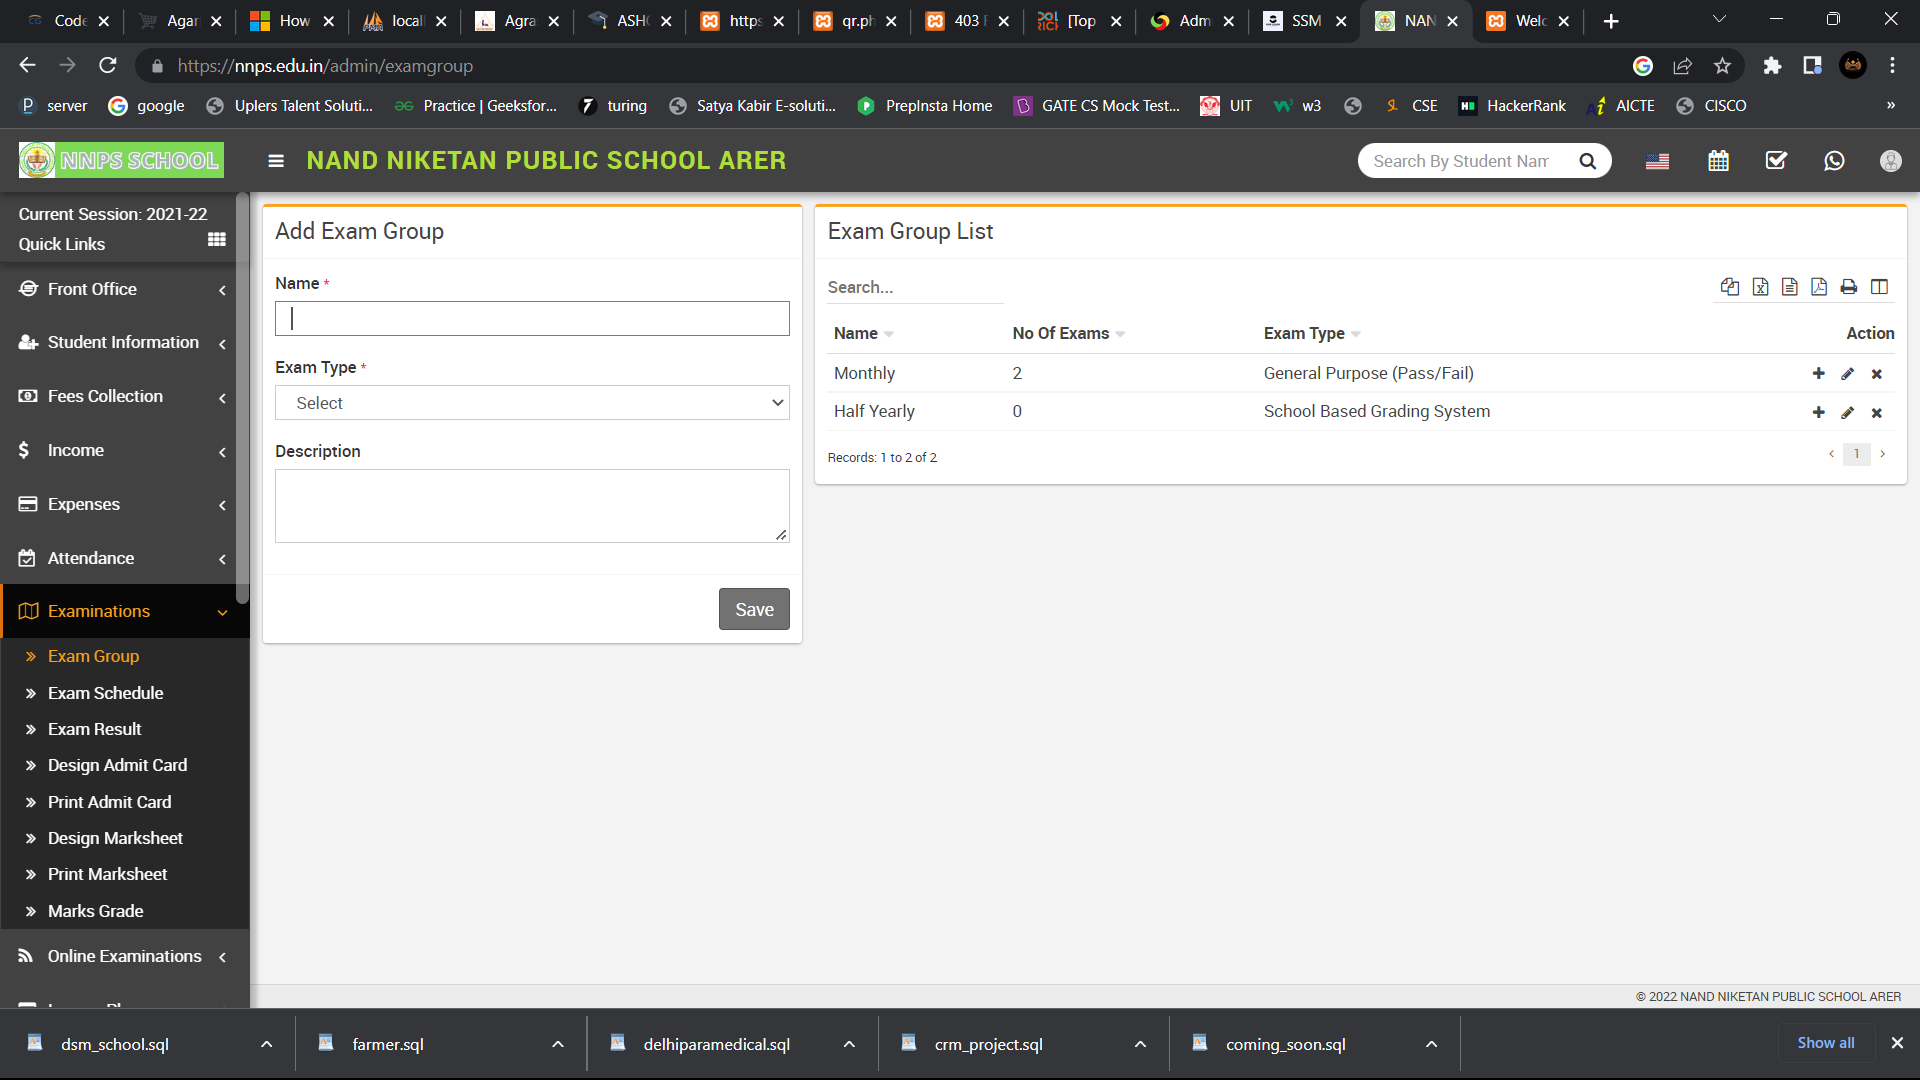Click the sidebar vertical scrollbar
This screenshot has height=1080, width=1920.
242,400
